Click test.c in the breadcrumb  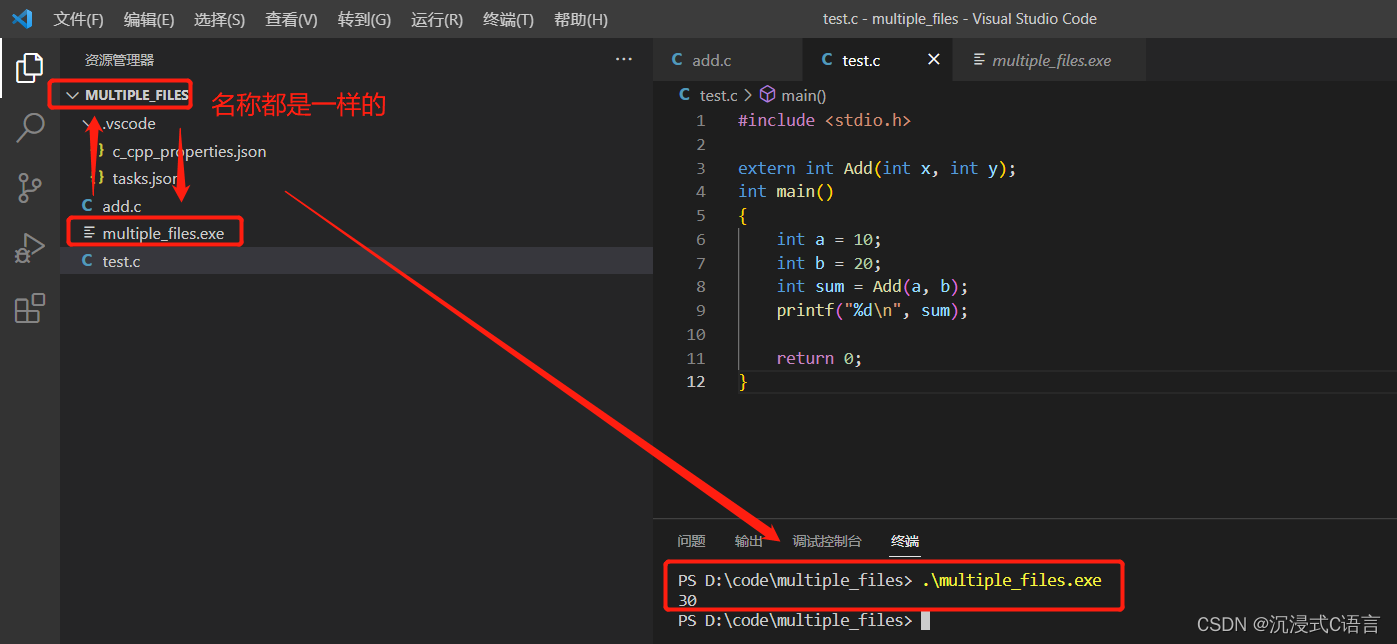point(718,95)
